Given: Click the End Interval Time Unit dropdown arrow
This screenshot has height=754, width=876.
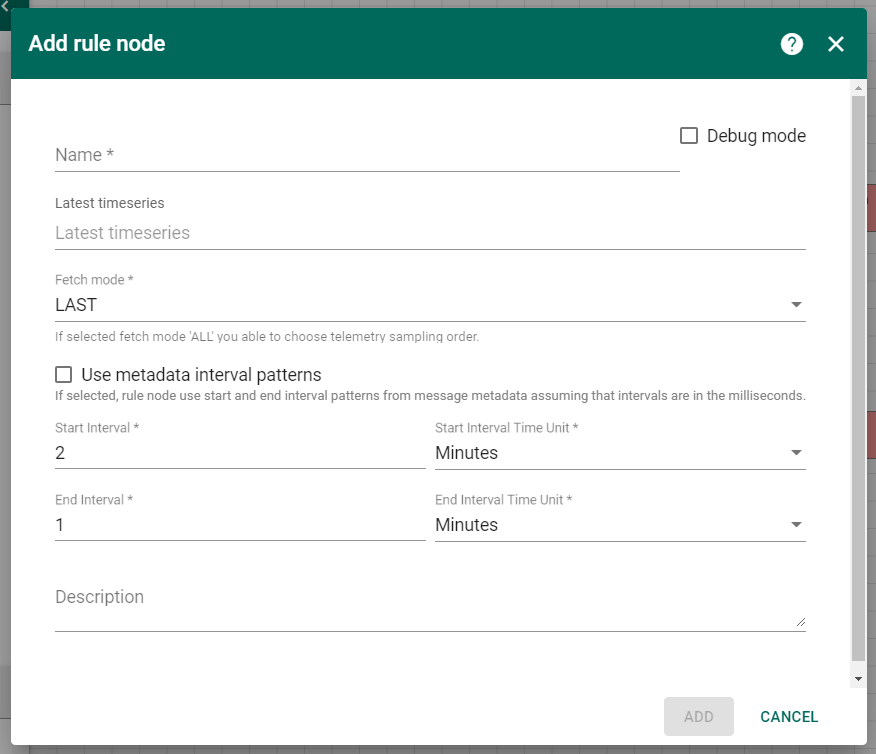Looking at the screenshot, I should click(x=797, y=524).
